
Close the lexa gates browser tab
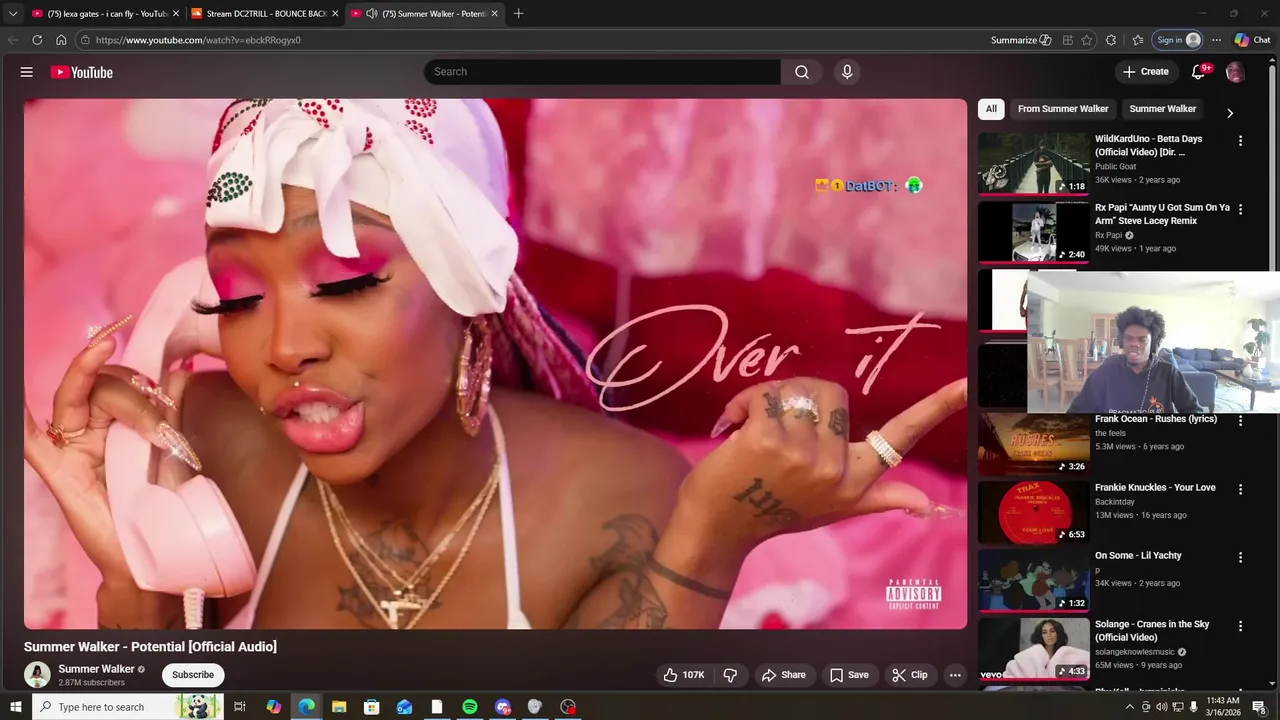click(176, 14)
